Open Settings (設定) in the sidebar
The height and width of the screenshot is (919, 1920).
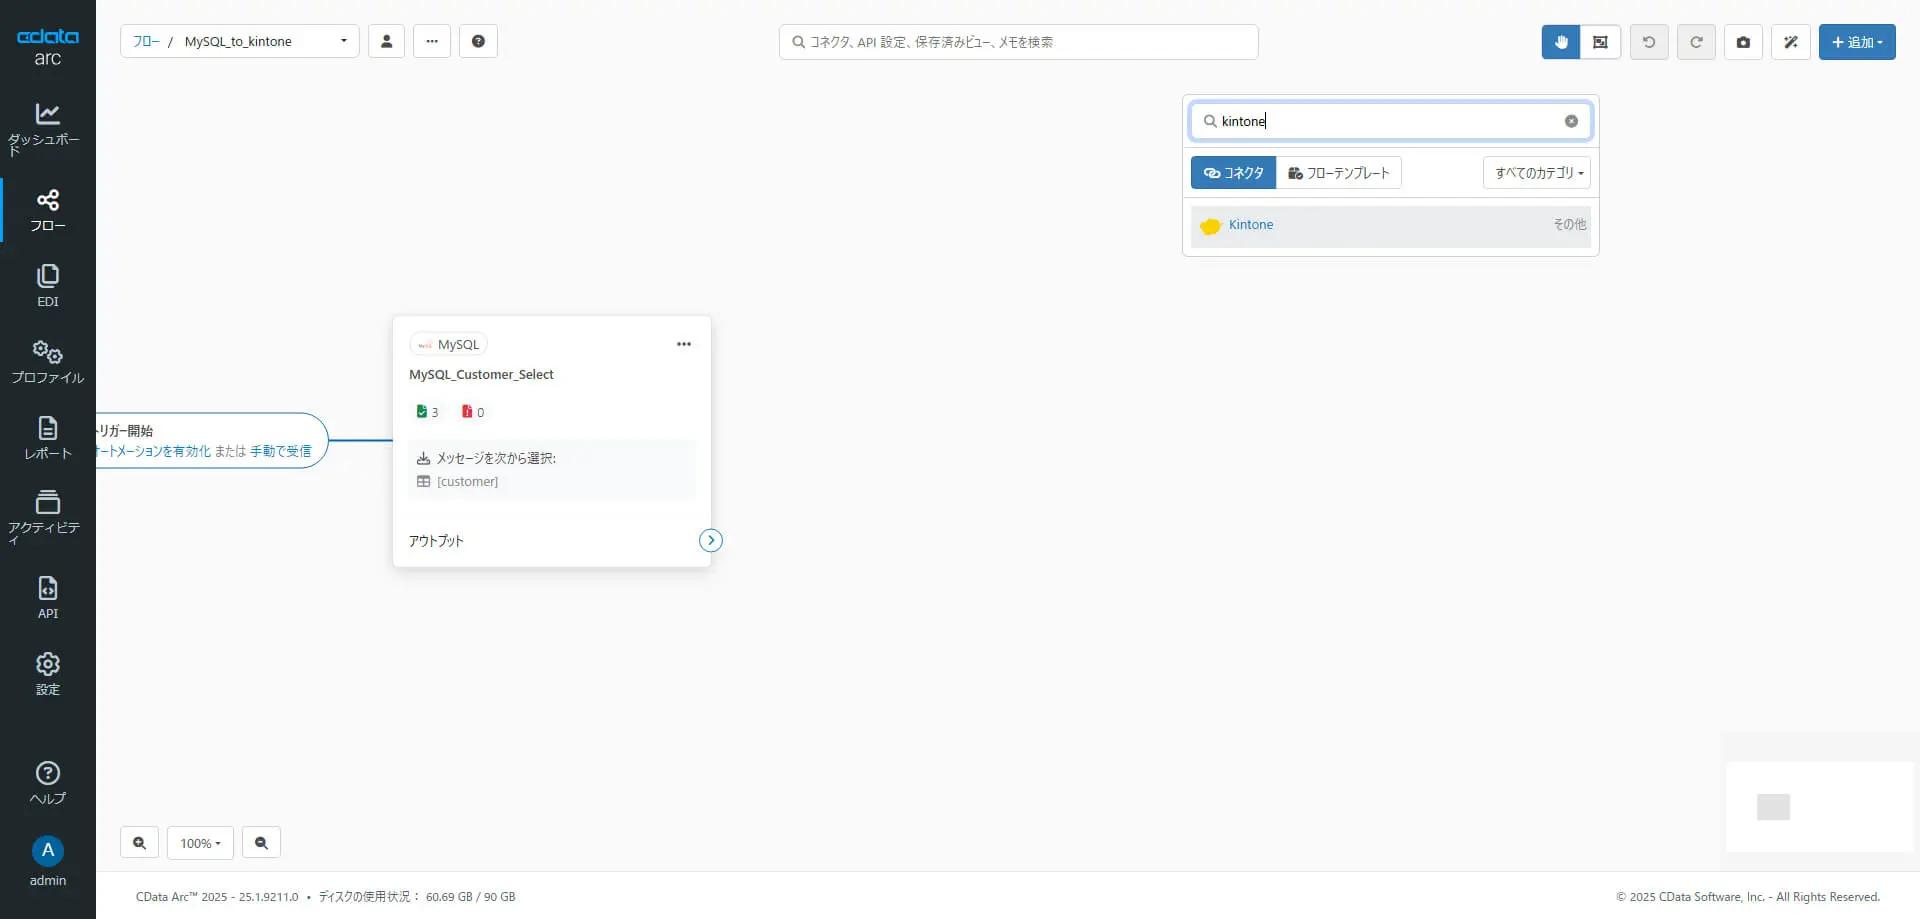pos(47,674)
